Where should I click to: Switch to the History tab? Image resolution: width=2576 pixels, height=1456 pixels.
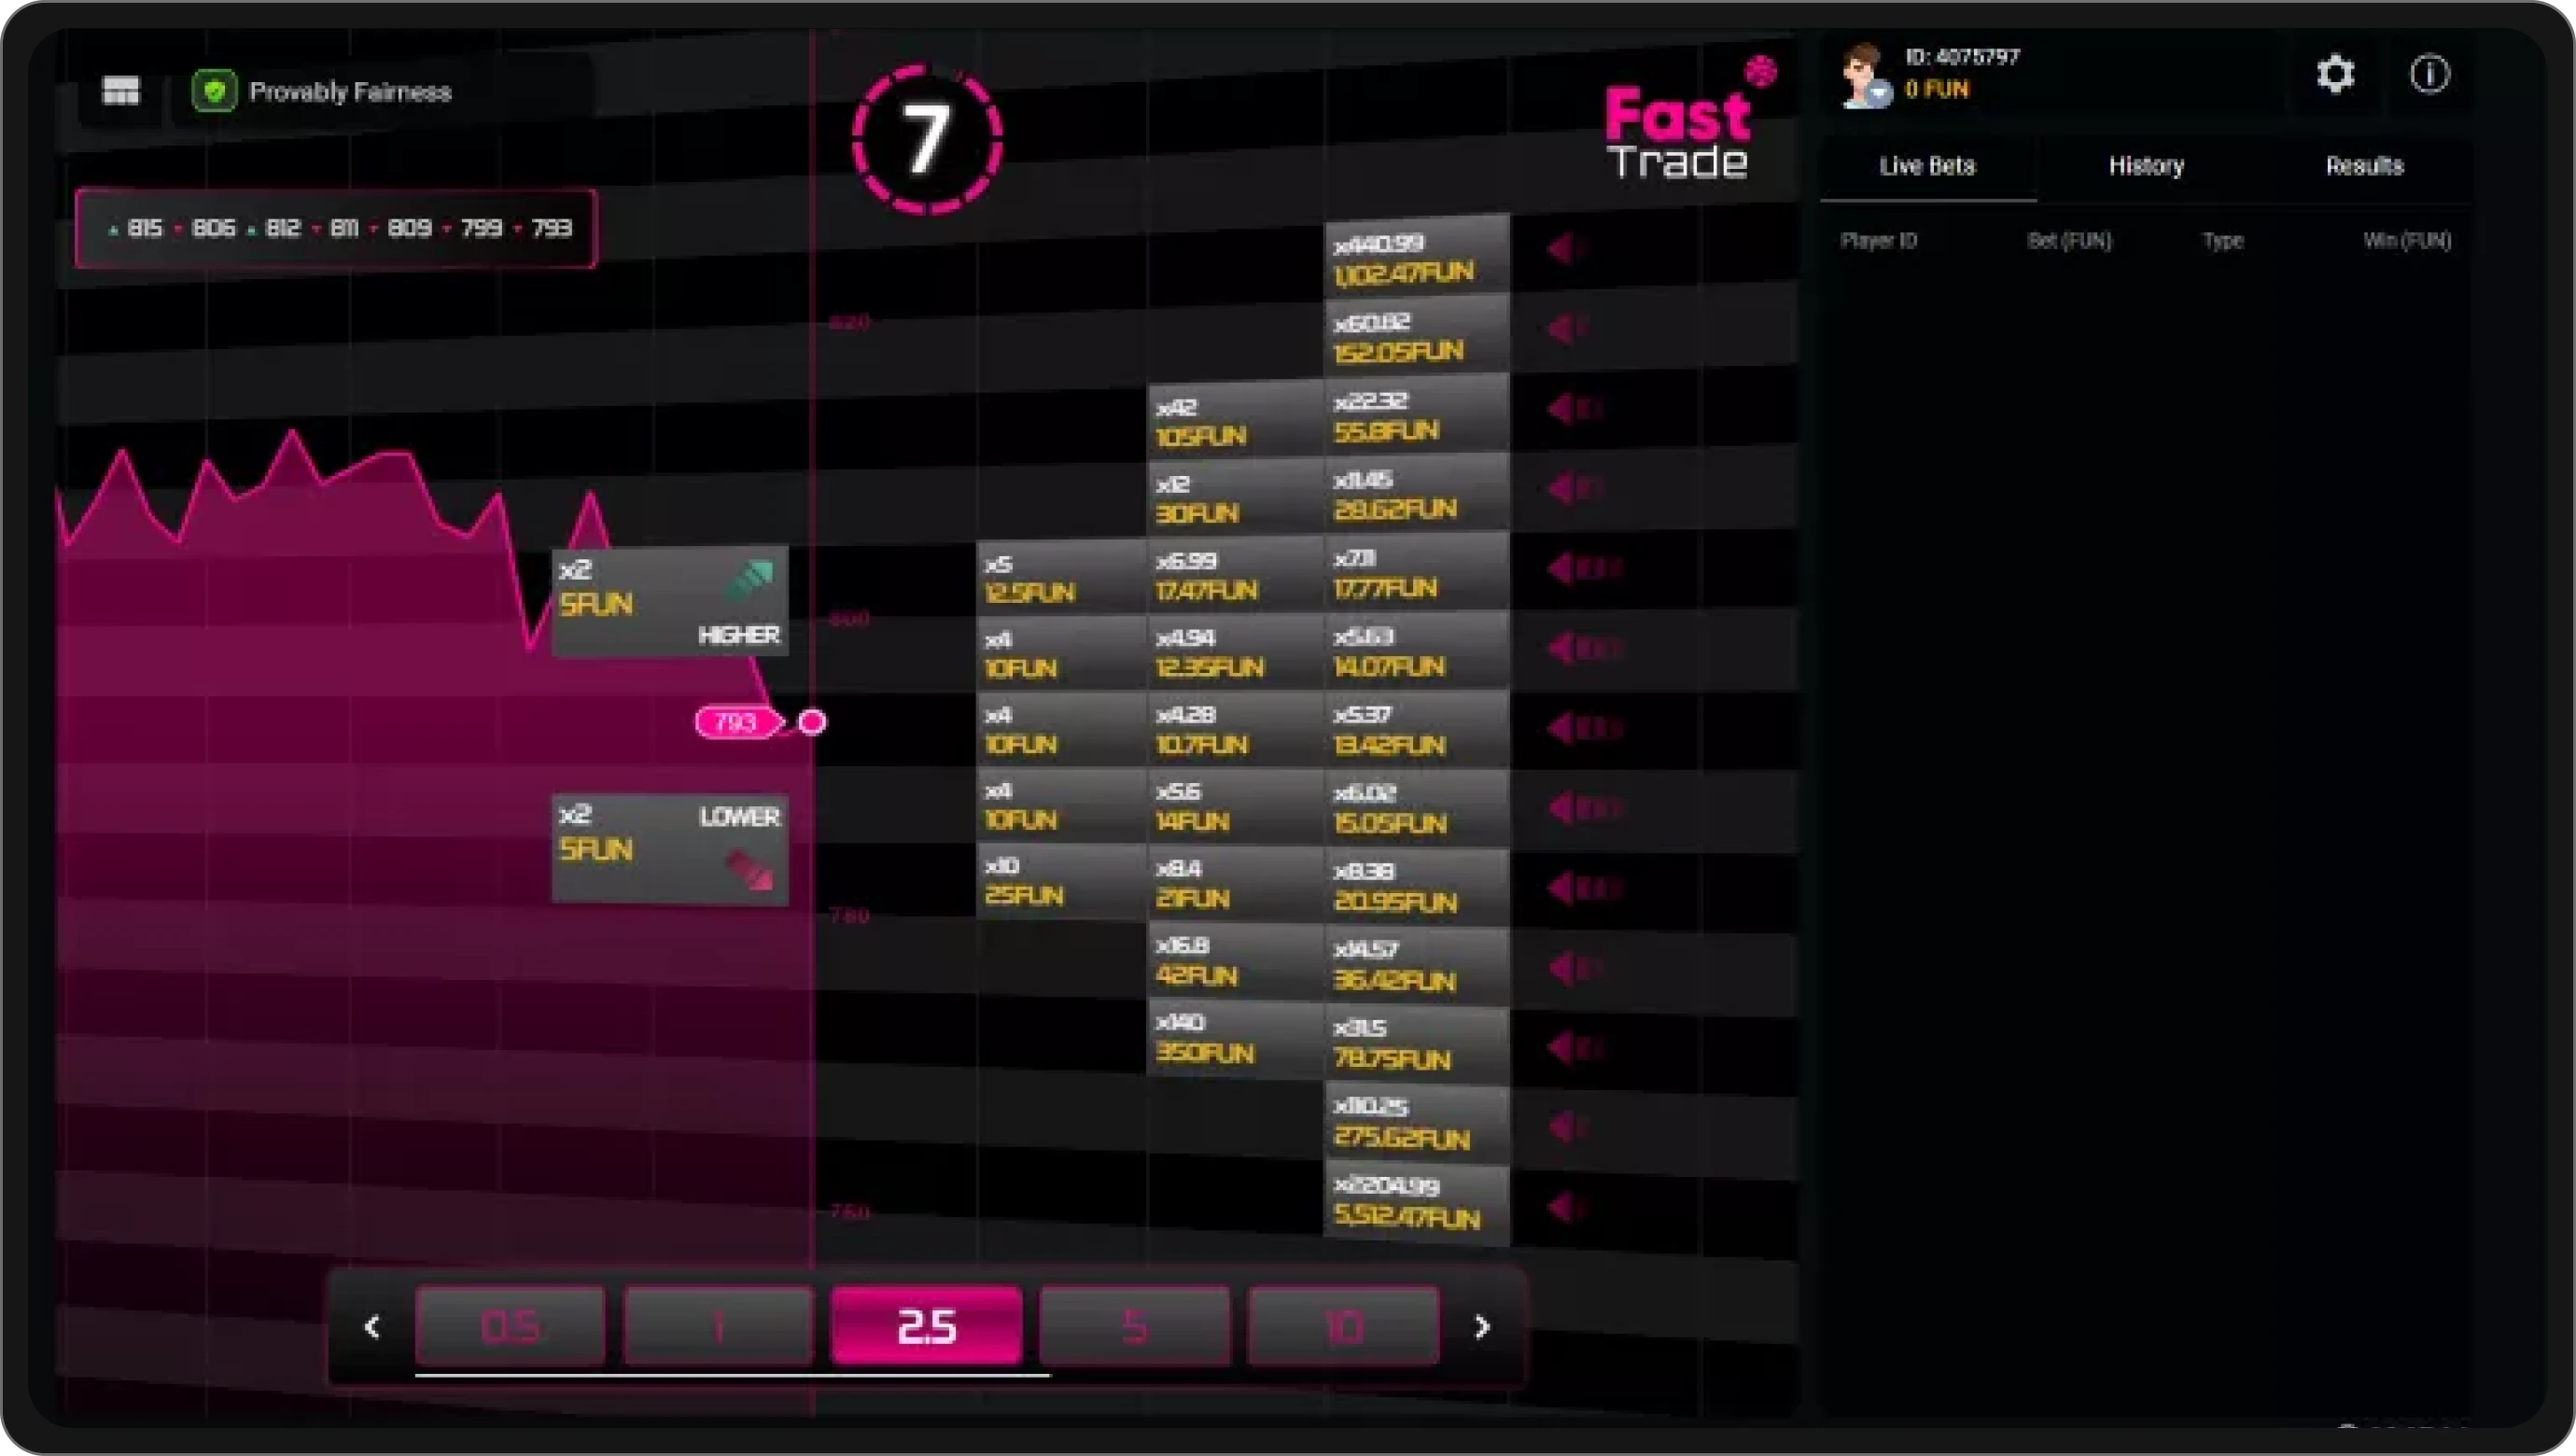[x=2146, y=166]
